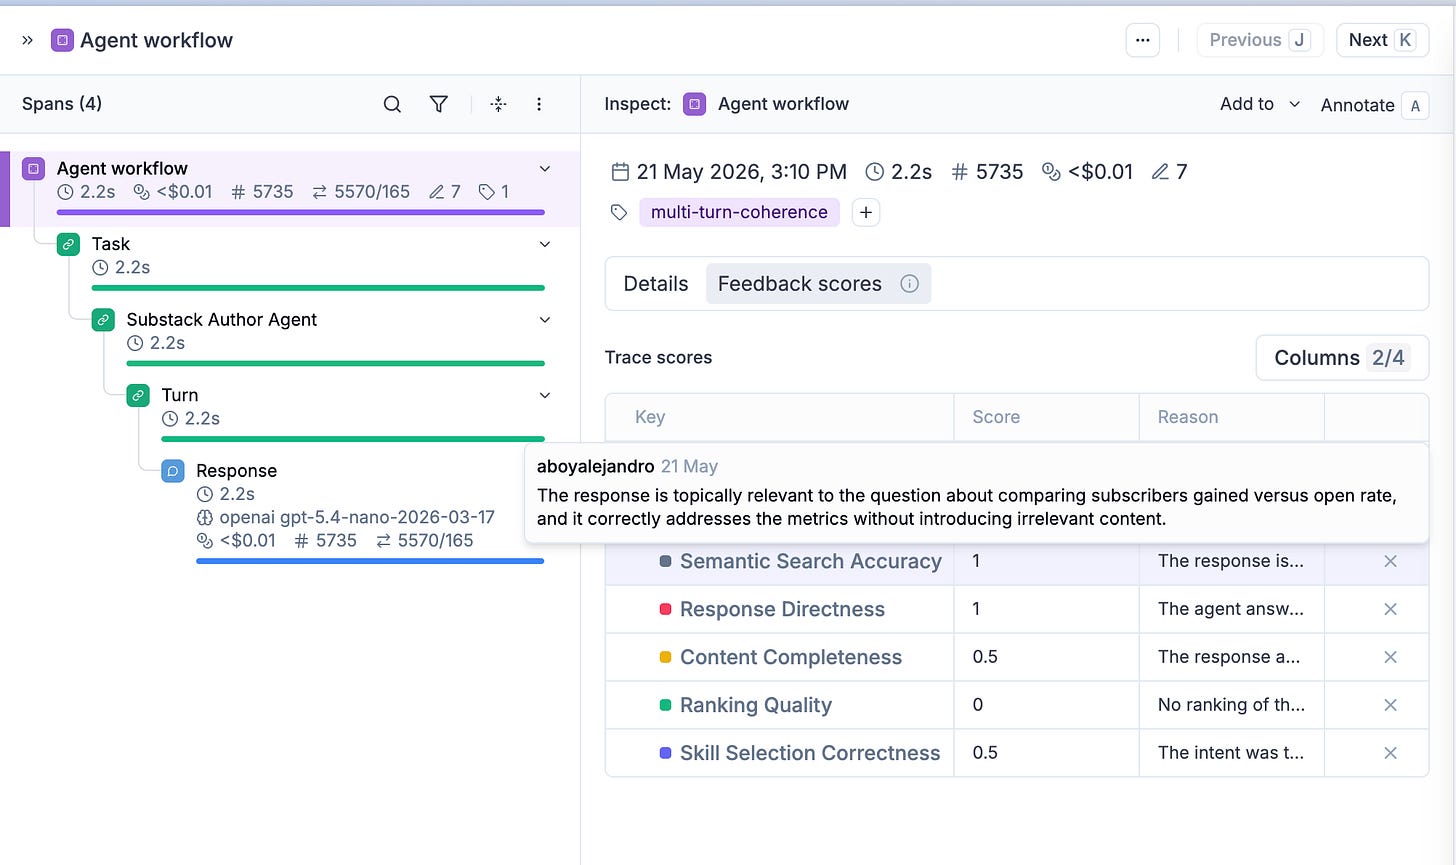
Task: Click the yellow Content Completeness color dot
Action: [x=665, y=657]
